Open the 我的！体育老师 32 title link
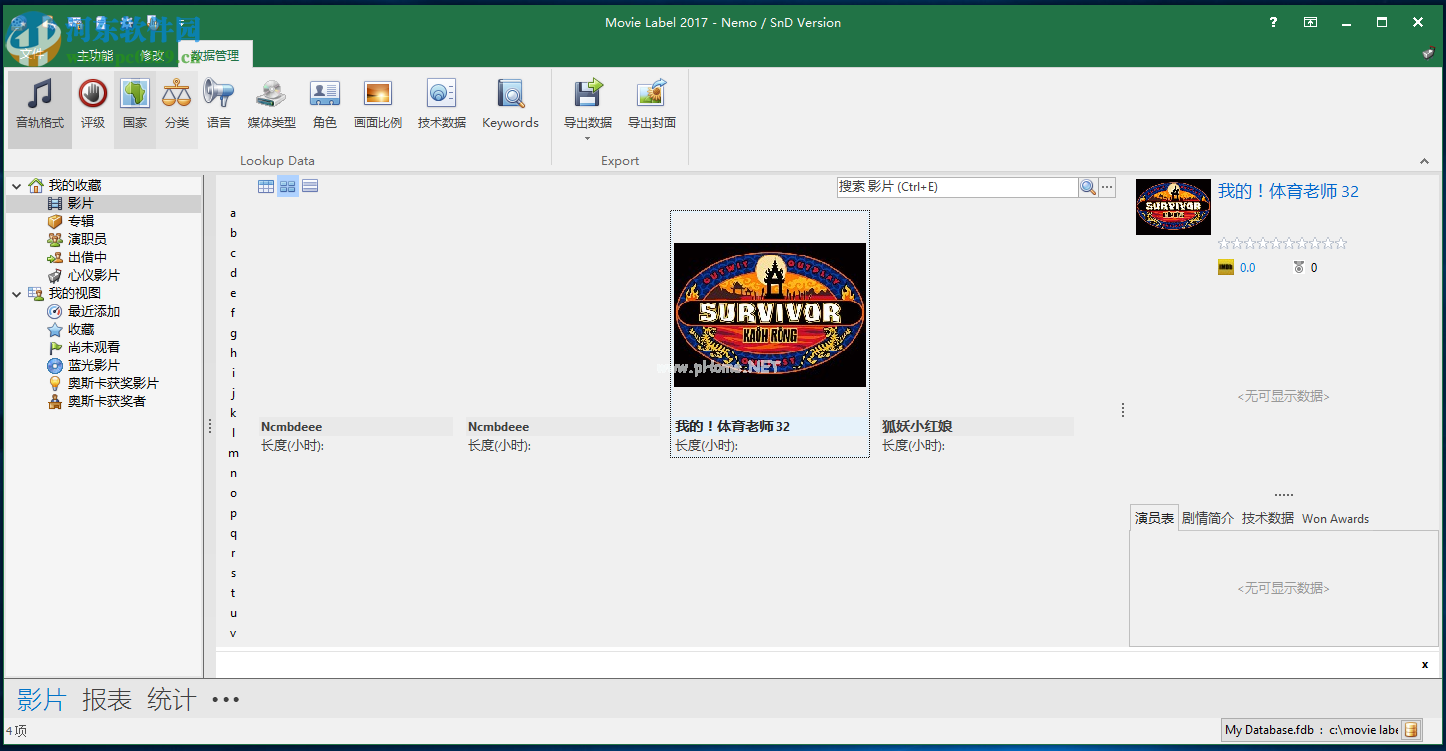Viewport: 1446px width, 751px height. point(1288,191)
